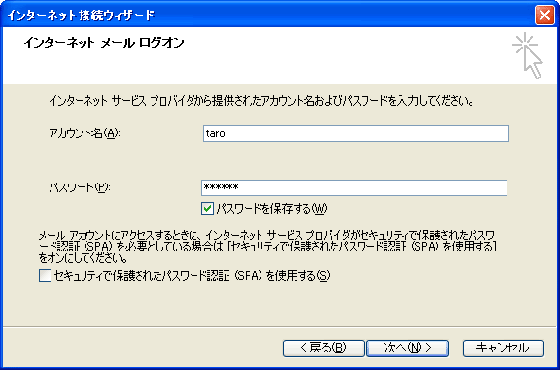Viewport: 560px width, 370px height.
Task: Enable the SPA secure password authentication checkbox
Action: pyautogui.click(x=45, y=275)
